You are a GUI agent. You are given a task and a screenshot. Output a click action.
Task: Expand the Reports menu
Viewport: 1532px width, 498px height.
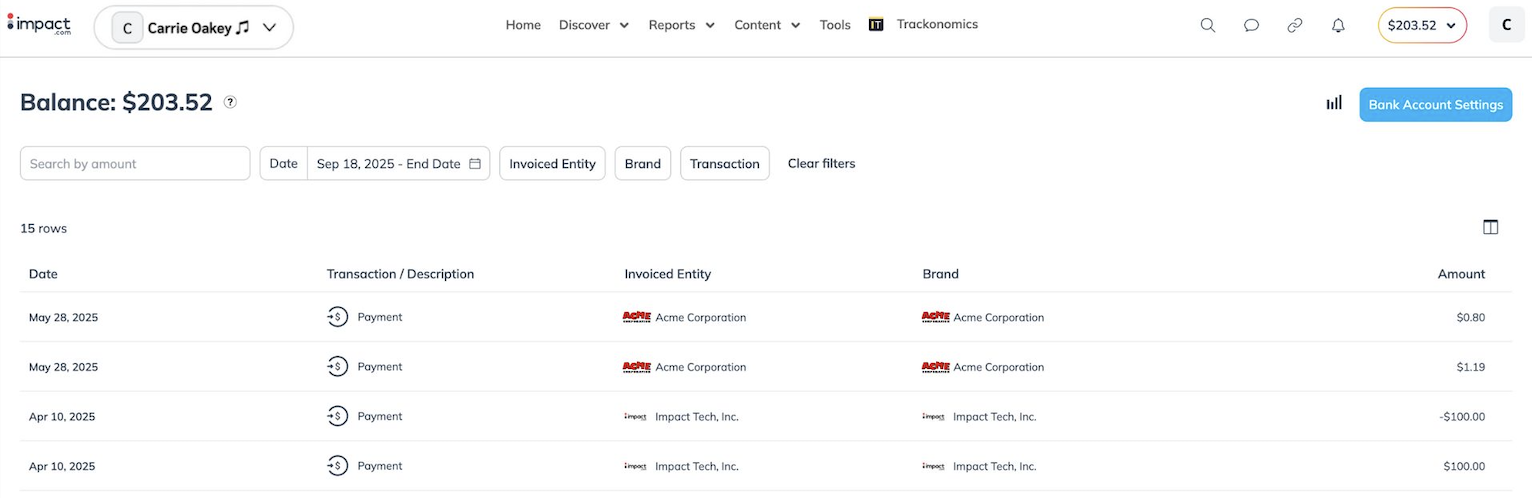click(x=681, y=25)
